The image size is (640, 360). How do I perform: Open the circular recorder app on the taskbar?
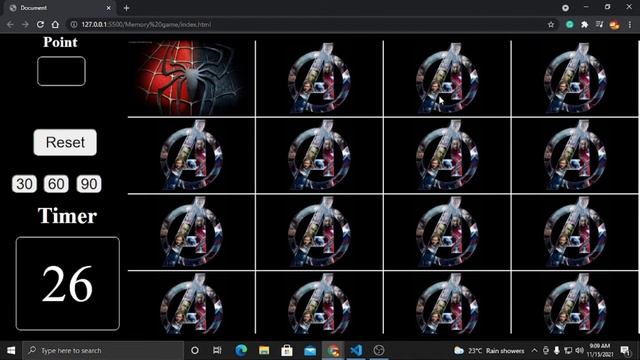[379, 350]
